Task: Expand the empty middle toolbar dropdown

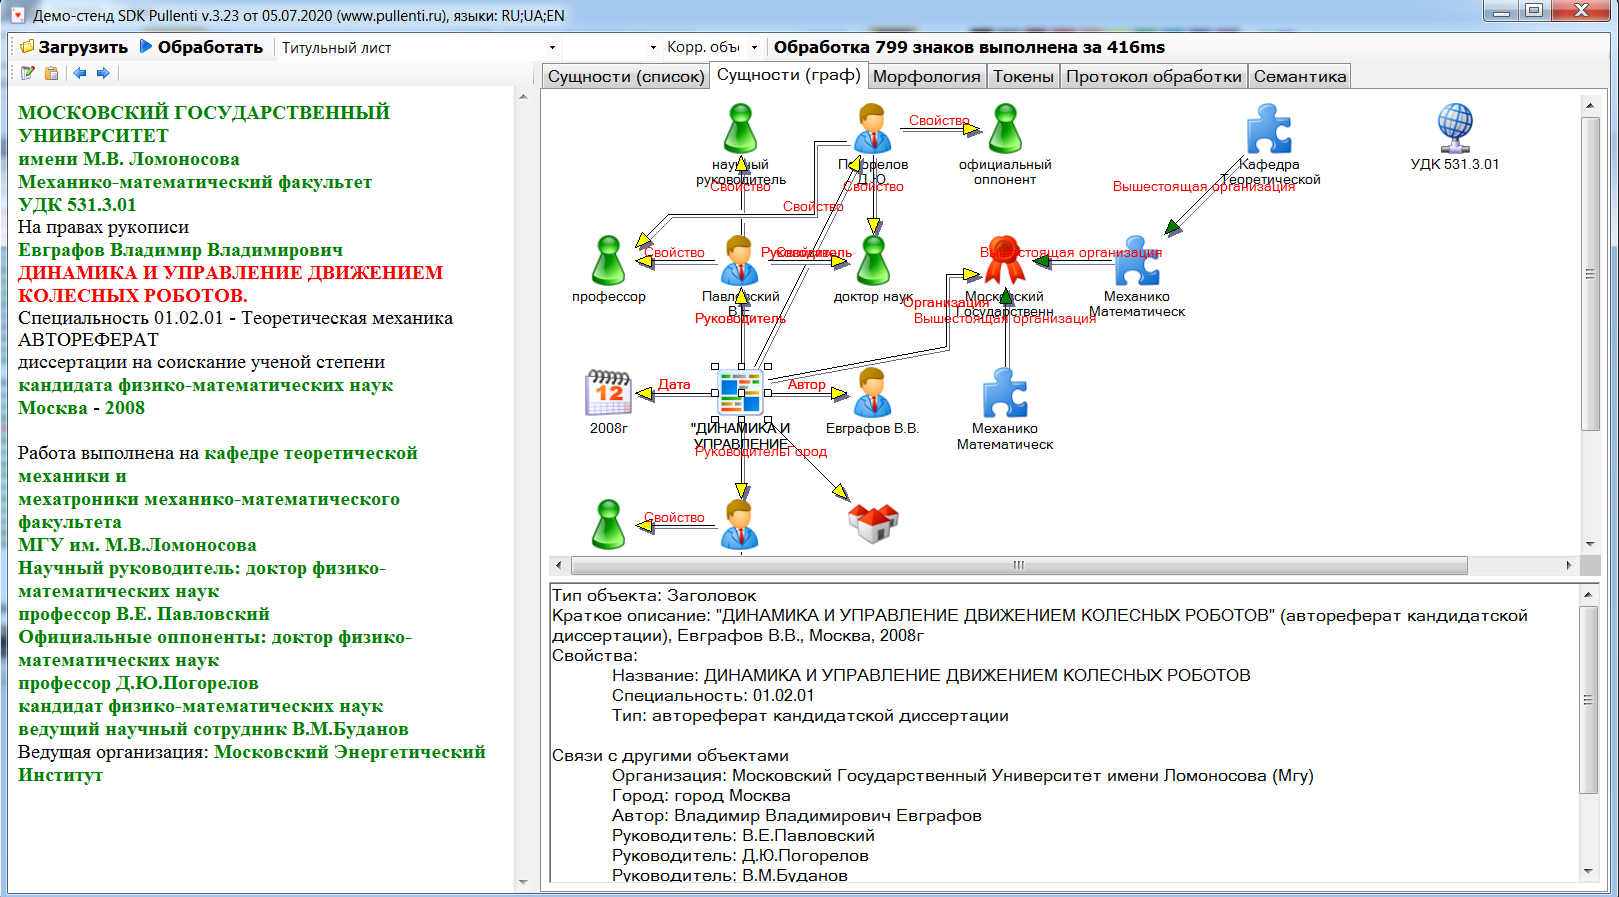Action: (x=653, y=48)
